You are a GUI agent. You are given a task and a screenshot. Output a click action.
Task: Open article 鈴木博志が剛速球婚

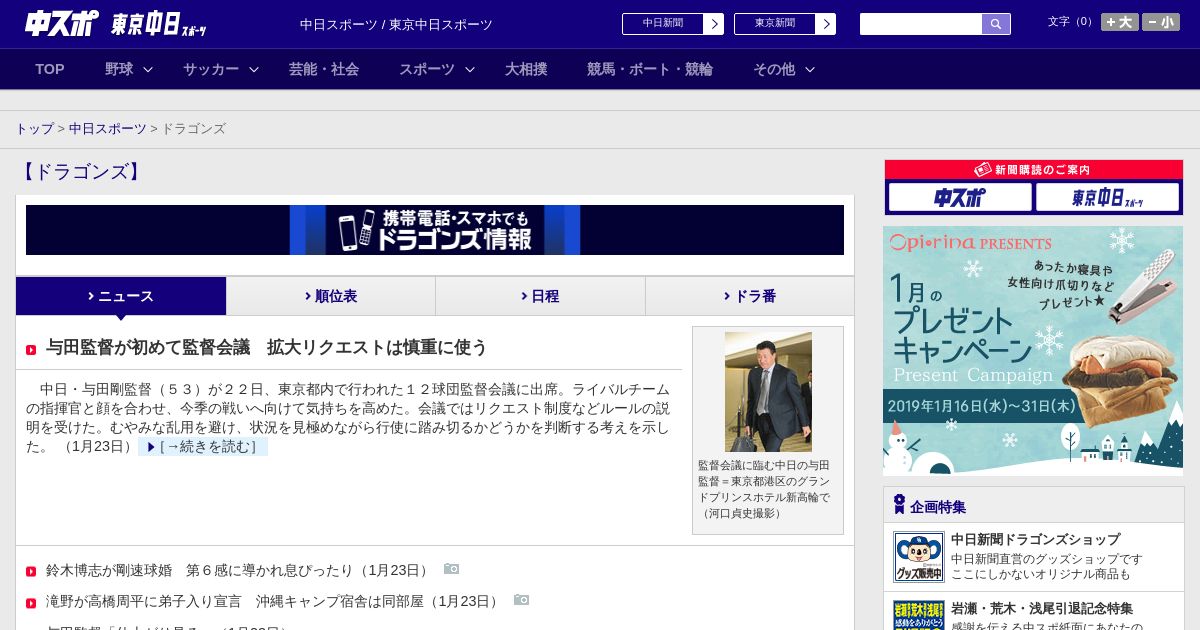239,570
